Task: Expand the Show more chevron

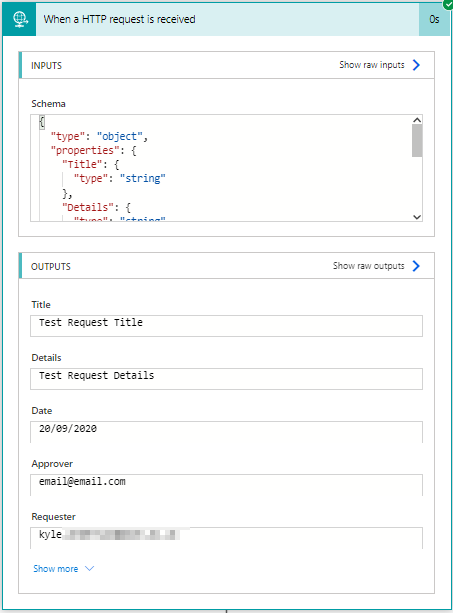Action: click(90, 568)
